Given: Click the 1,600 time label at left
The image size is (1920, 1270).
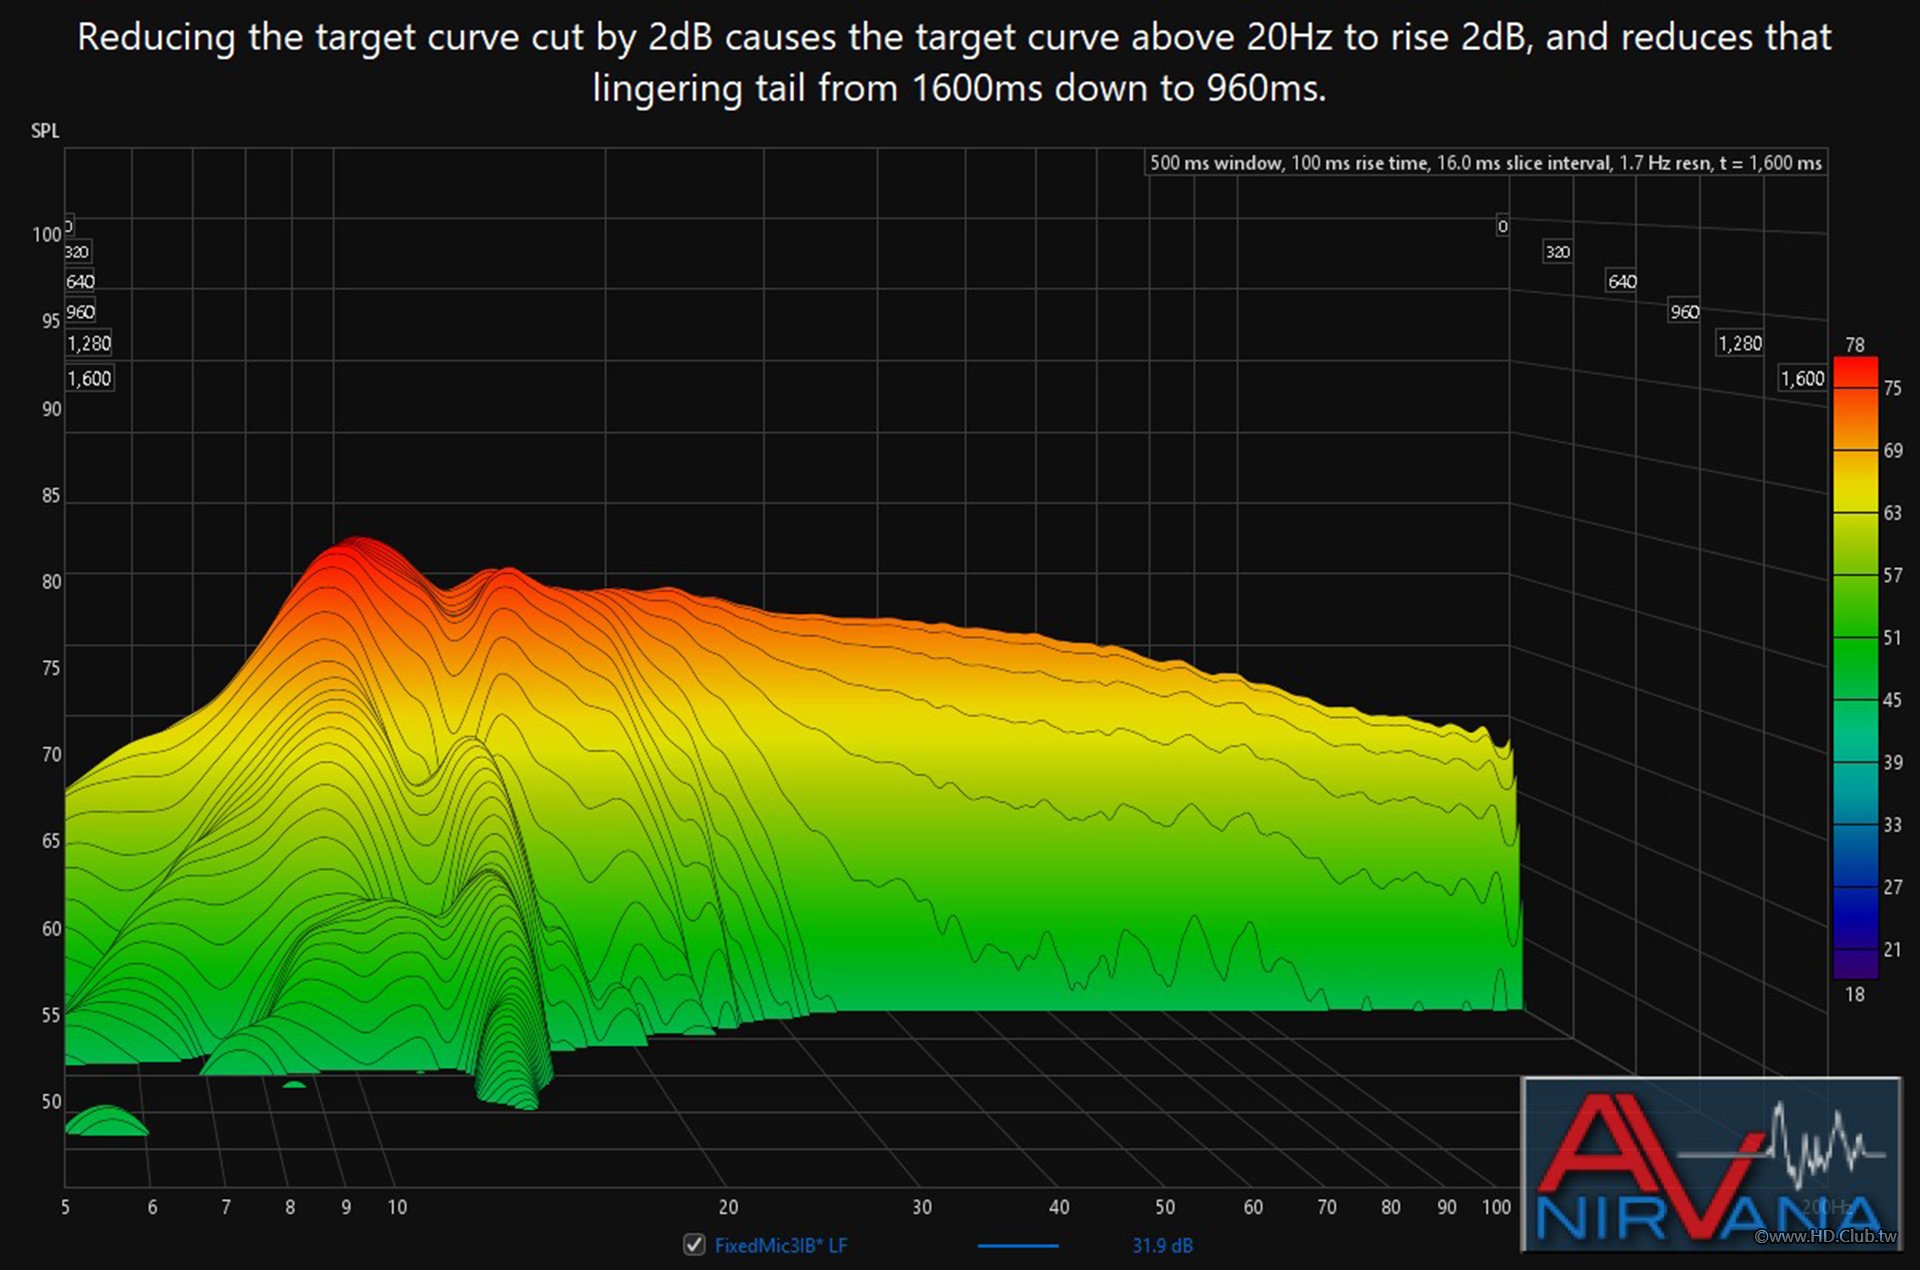Looking at the screenshot, I should click(89, 379).
